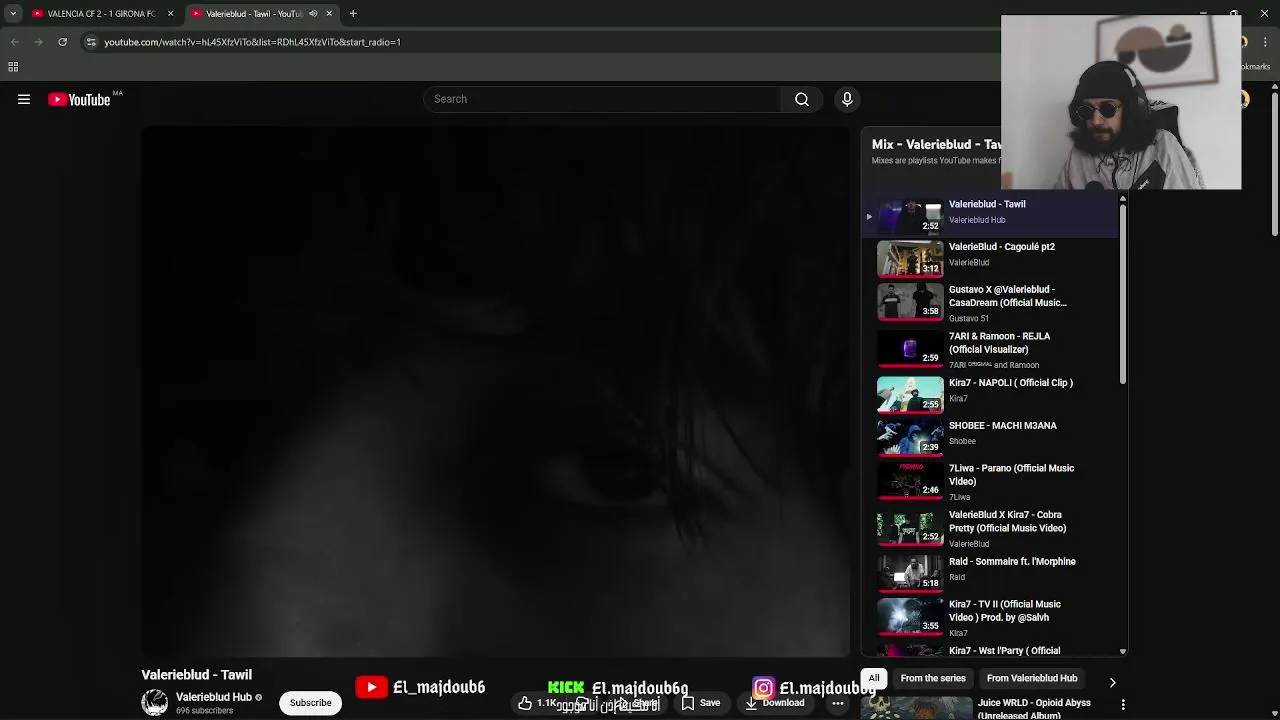Click the 696 subscribers text
Viewport: 1280px width, 720px height.
coord(204,711)
